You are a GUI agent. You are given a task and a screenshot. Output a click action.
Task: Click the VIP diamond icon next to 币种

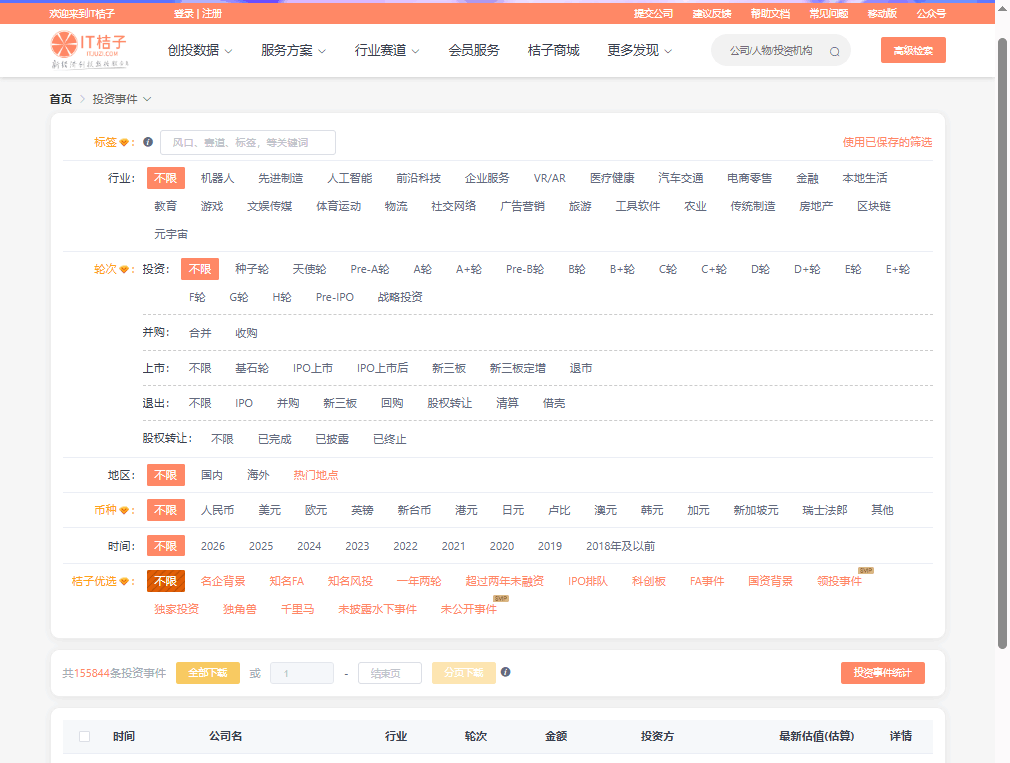[x=125, y=511]
